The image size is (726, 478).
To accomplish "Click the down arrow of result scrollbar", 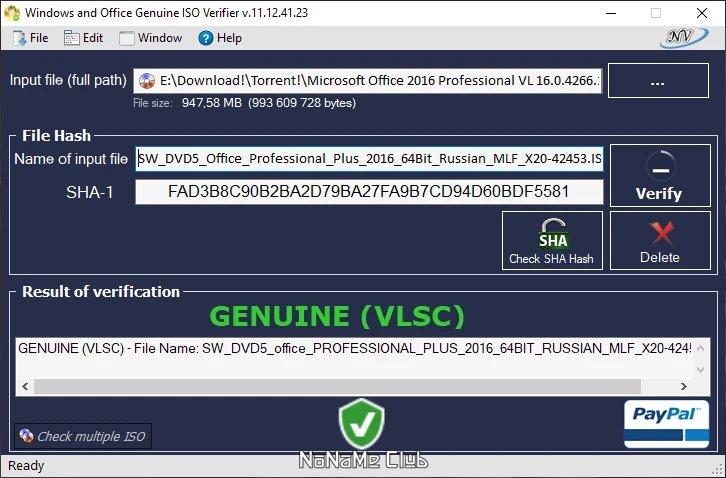I will click(700, 369).
